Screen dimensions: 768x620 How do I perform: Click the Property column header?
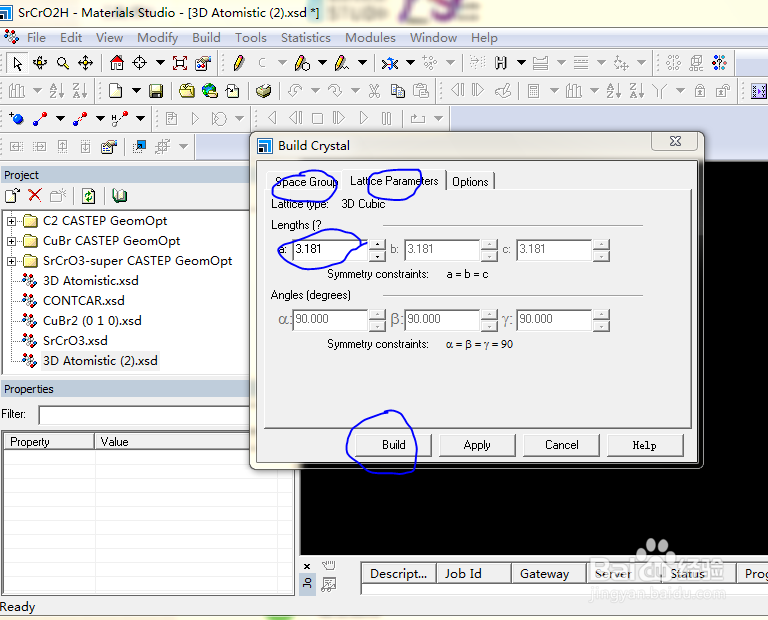coord(49,442)
